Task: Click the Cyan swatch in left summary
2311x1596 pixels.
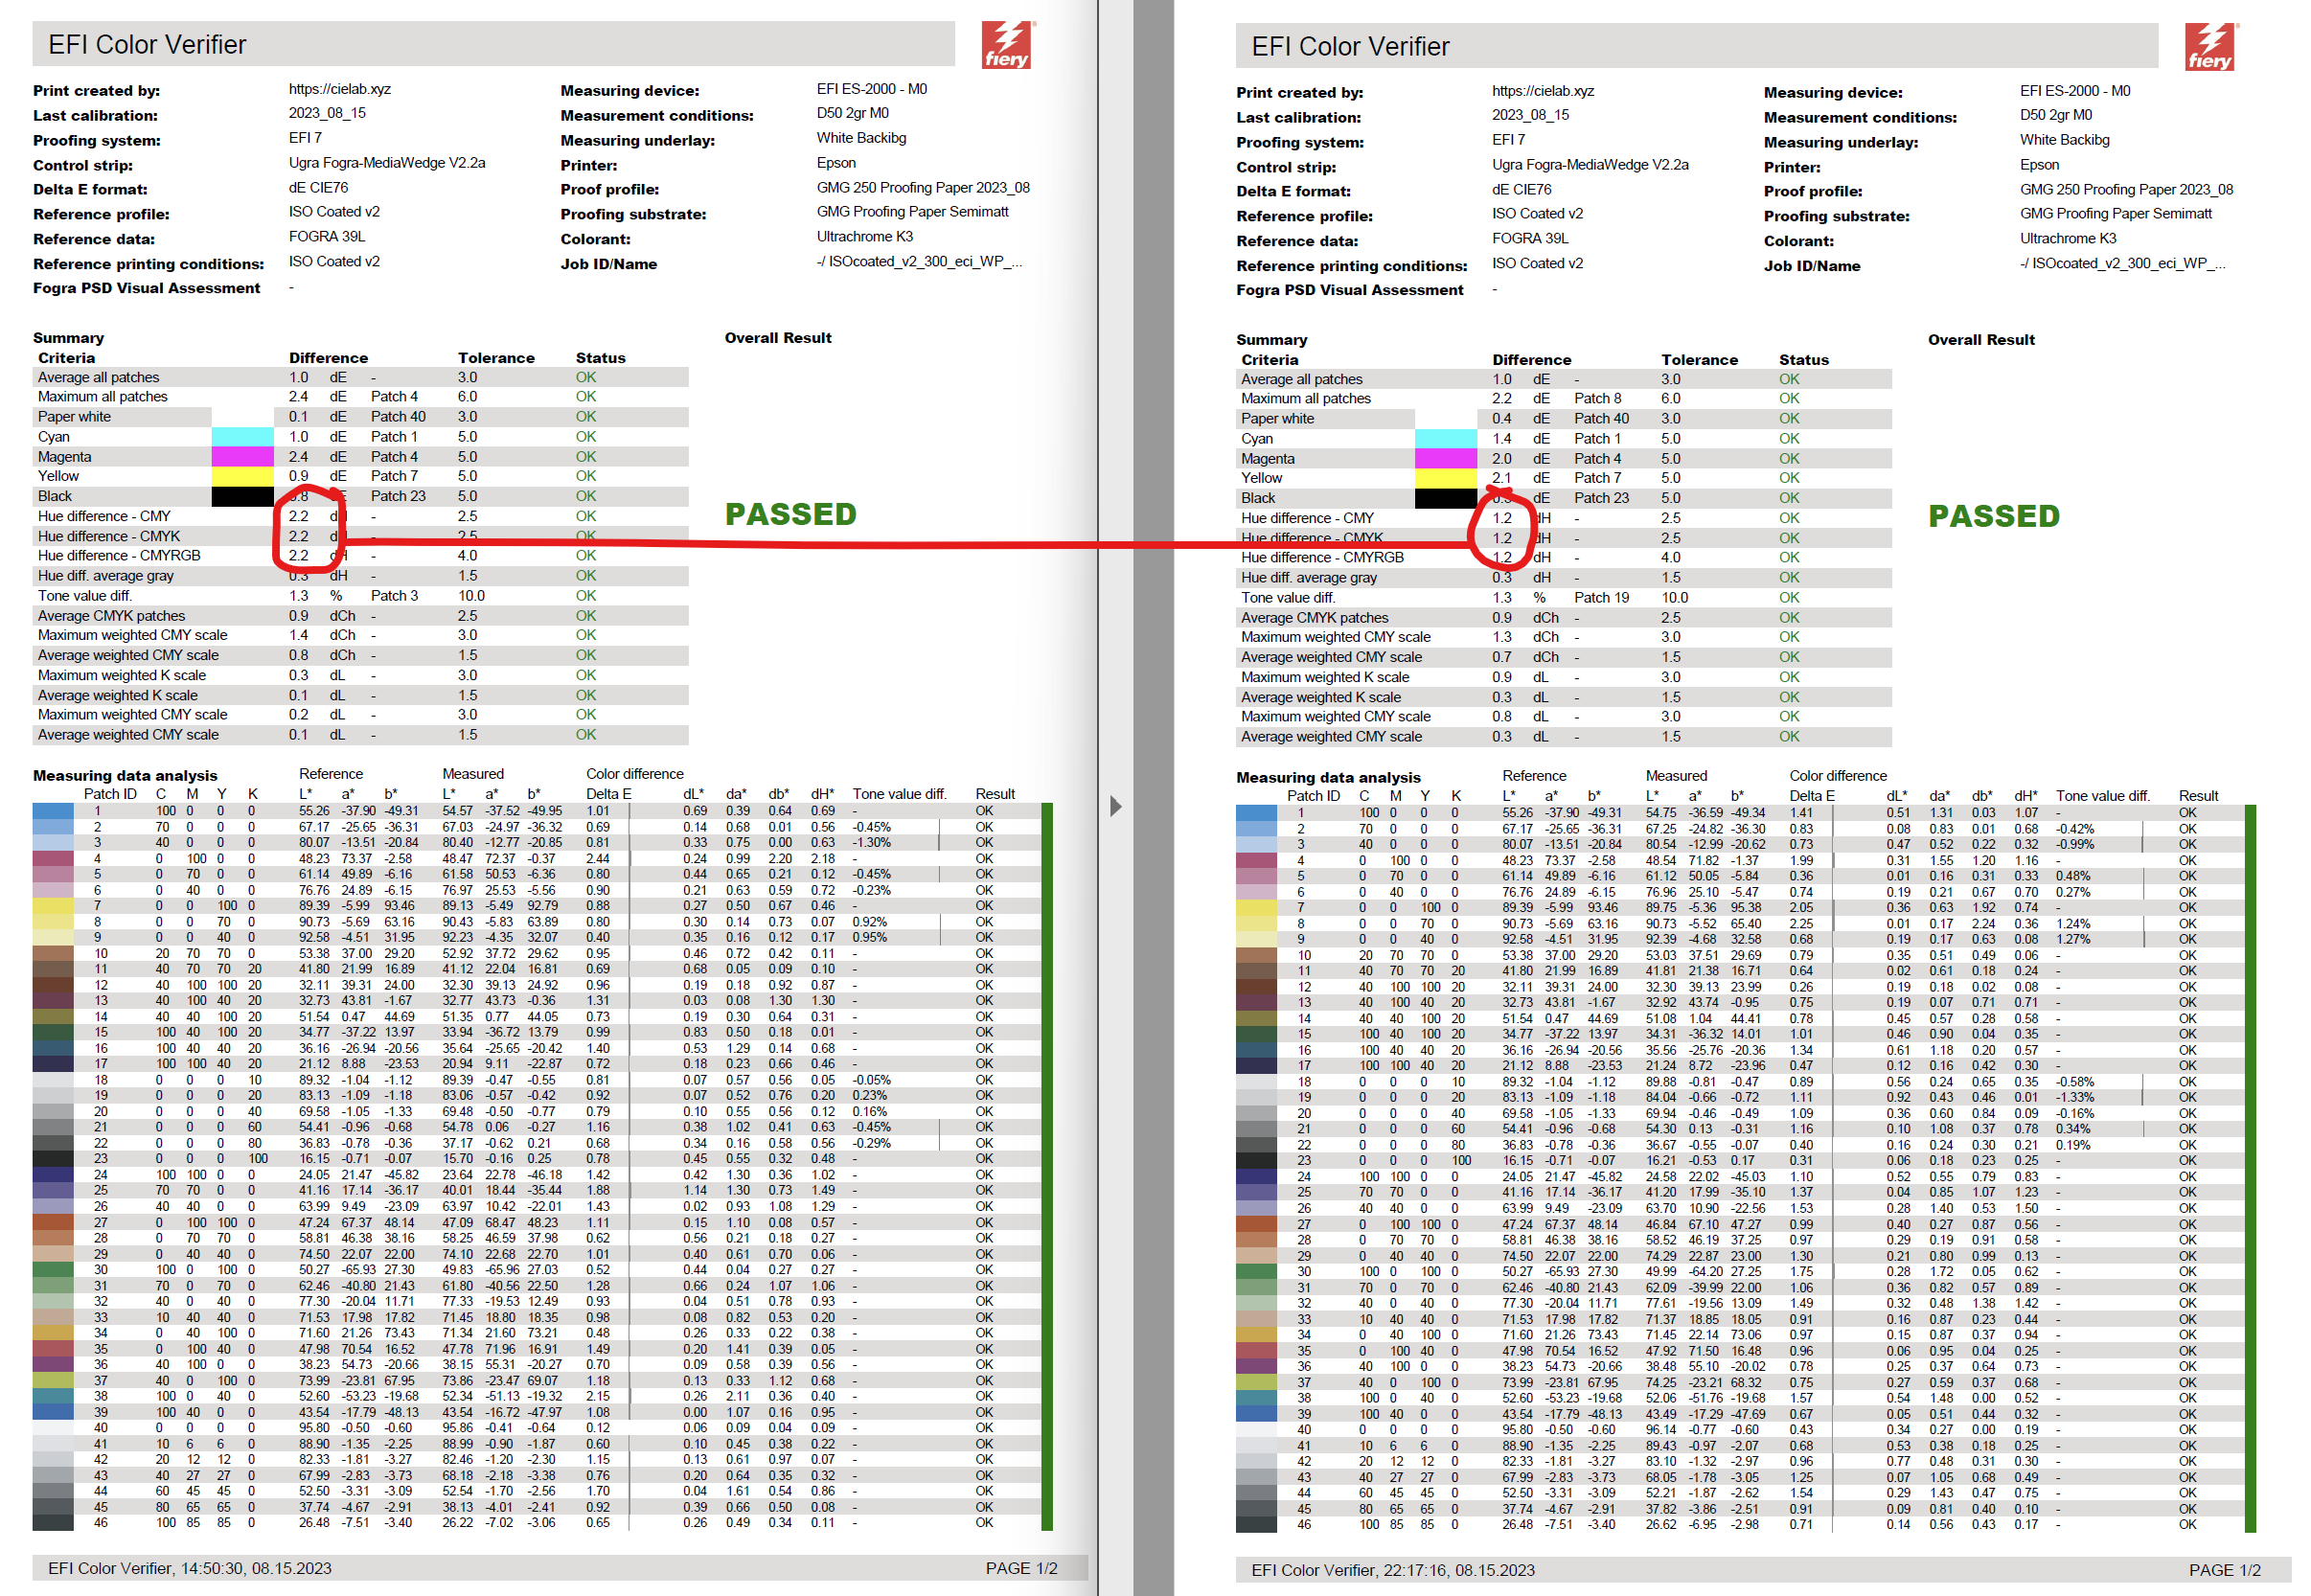Action: pos(242,437)
